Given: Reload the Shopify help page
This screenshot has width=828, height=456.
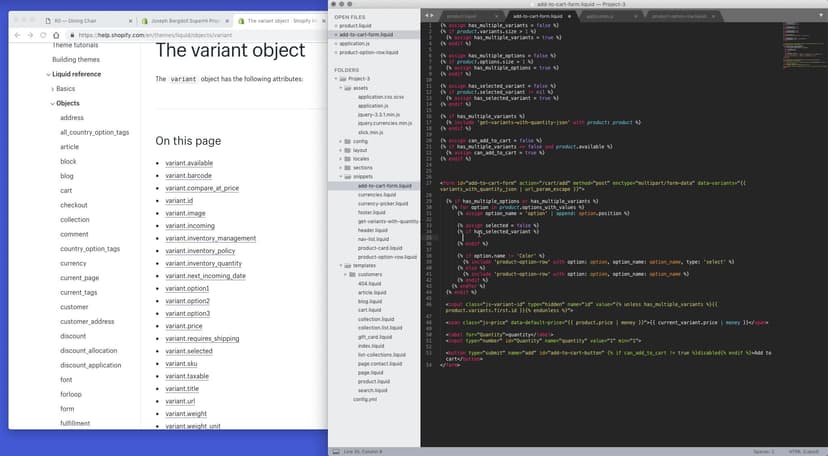Looking at the screenshot, I should 43,35.
